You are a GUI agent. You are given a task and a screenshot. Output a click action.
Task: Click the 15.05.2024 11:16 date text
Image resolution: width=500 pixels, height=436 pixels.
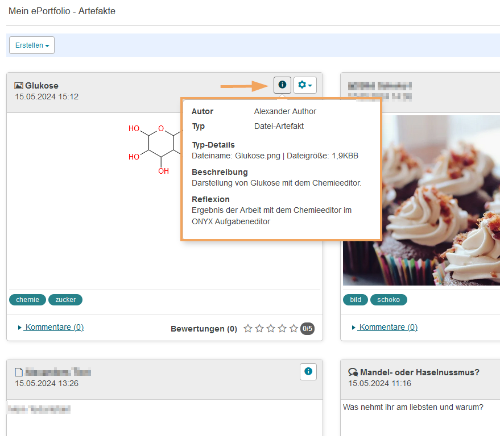pos(380,383)
